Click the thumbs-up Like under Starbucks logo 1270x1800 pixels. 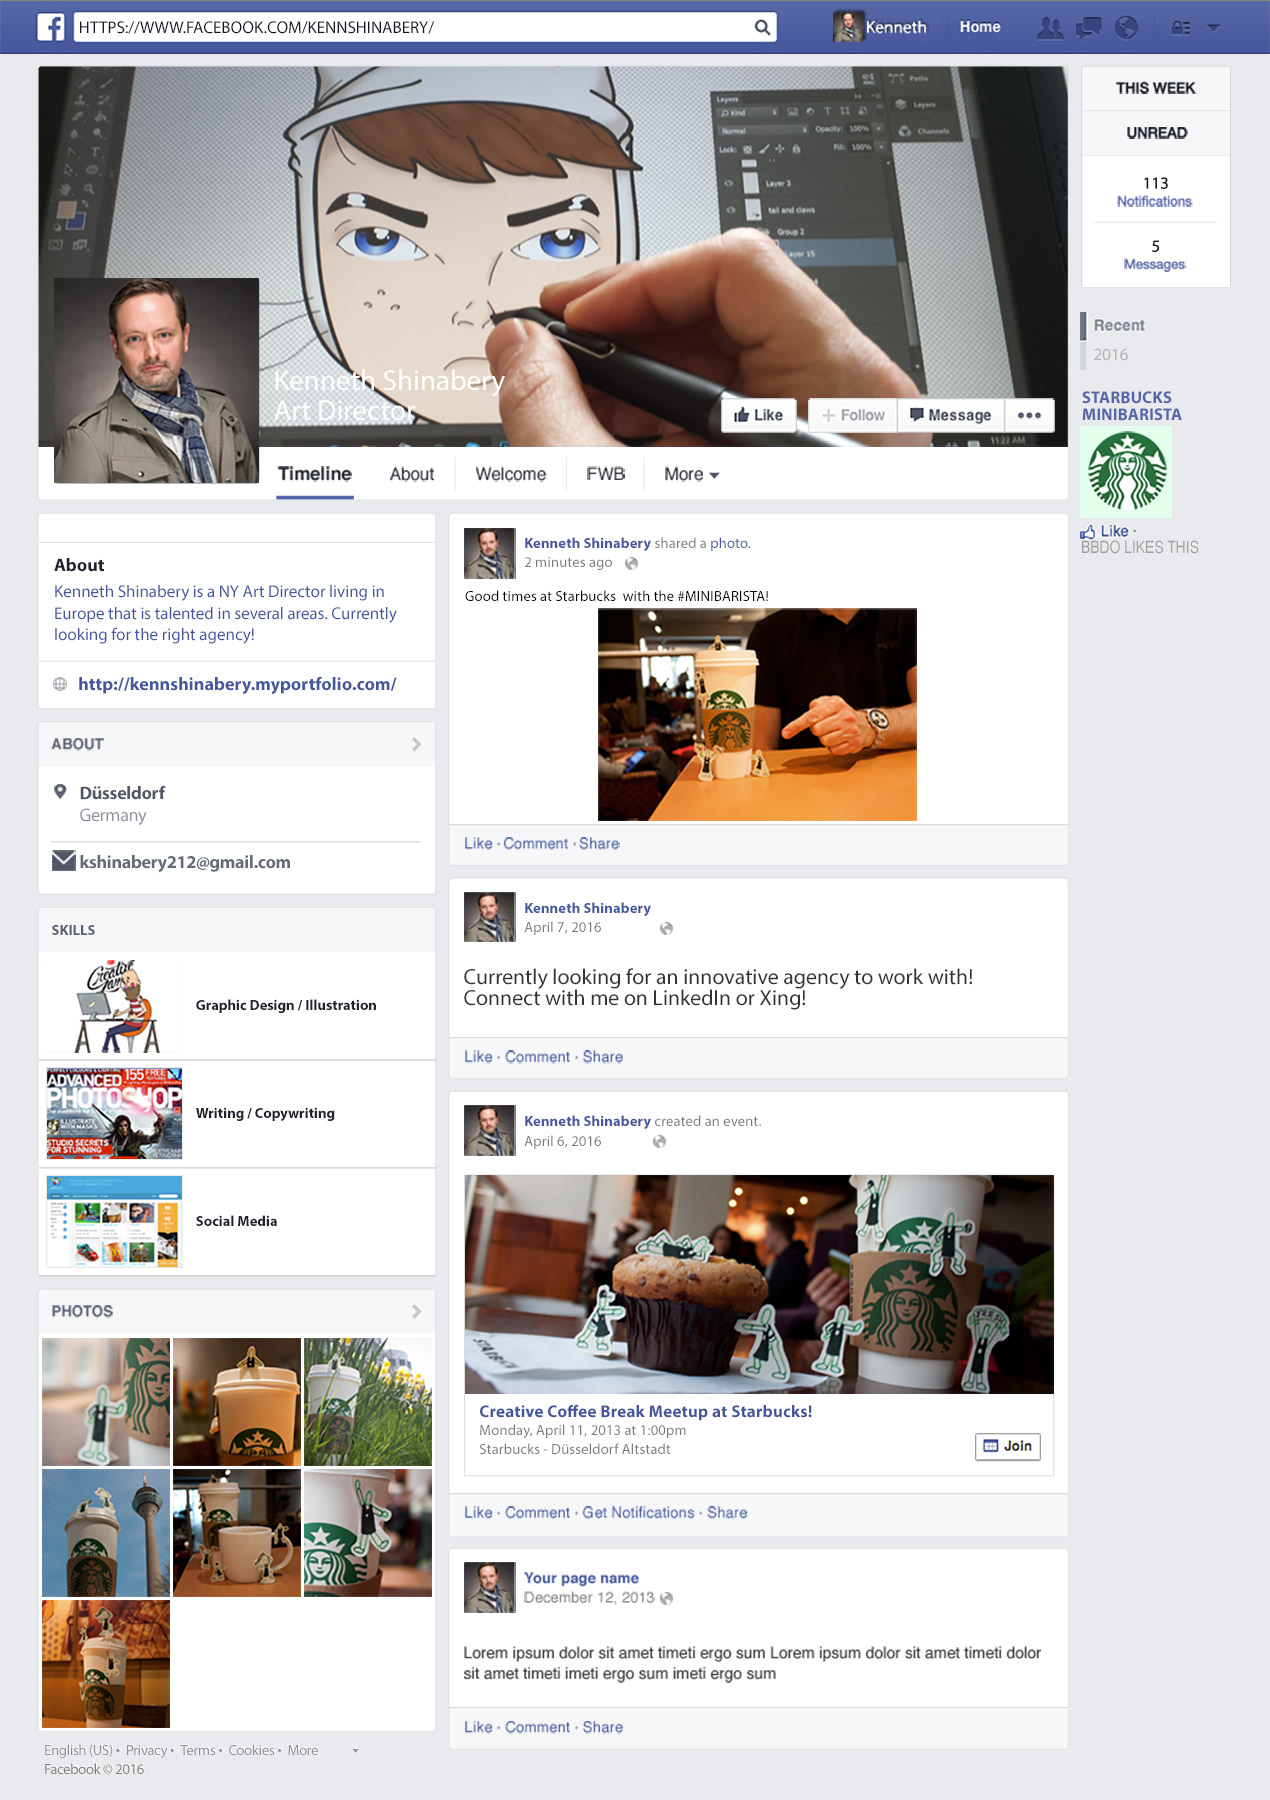pos(1106,531)
